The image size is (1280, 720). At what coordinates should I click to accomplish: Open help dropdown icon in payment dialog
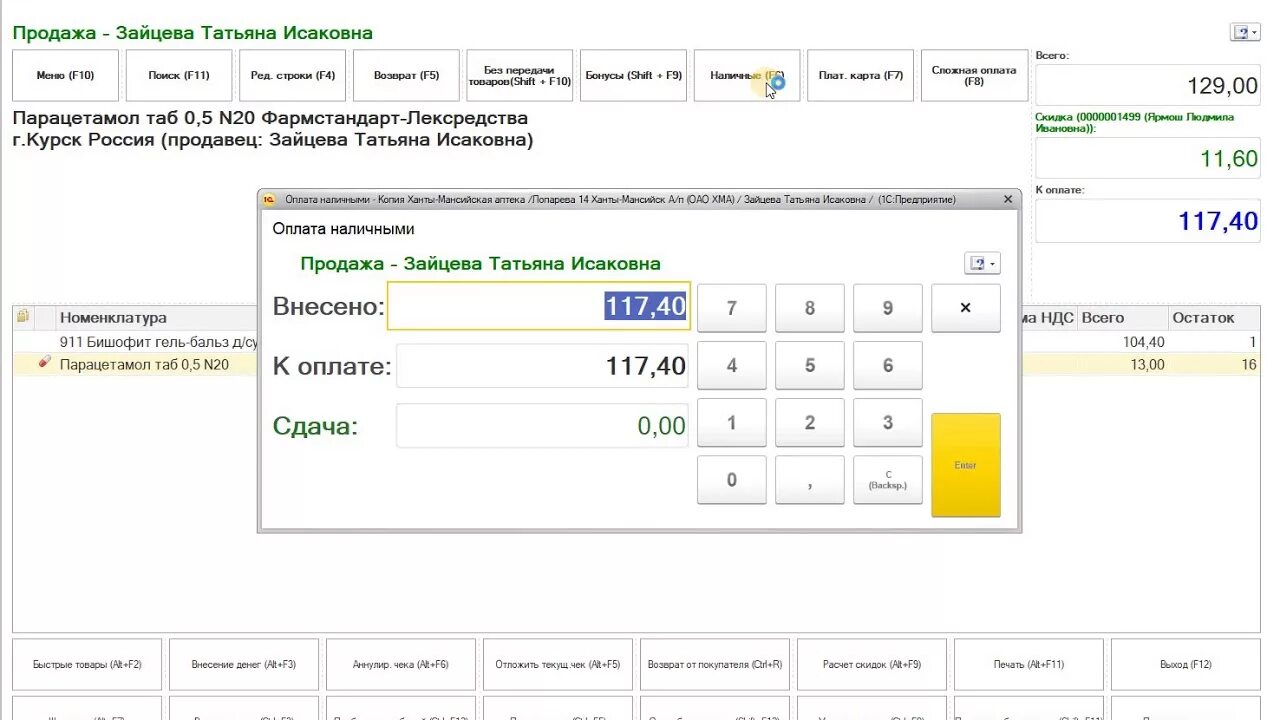pos(982,263)
